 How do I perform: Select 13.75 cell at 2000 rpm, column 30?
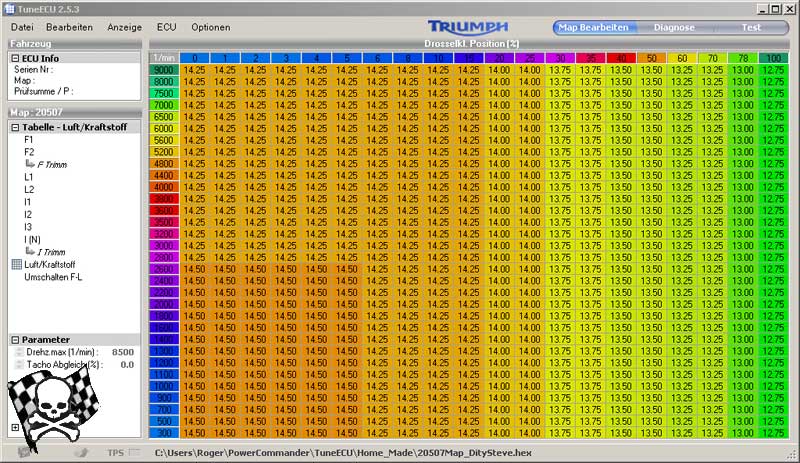(560, 304)
